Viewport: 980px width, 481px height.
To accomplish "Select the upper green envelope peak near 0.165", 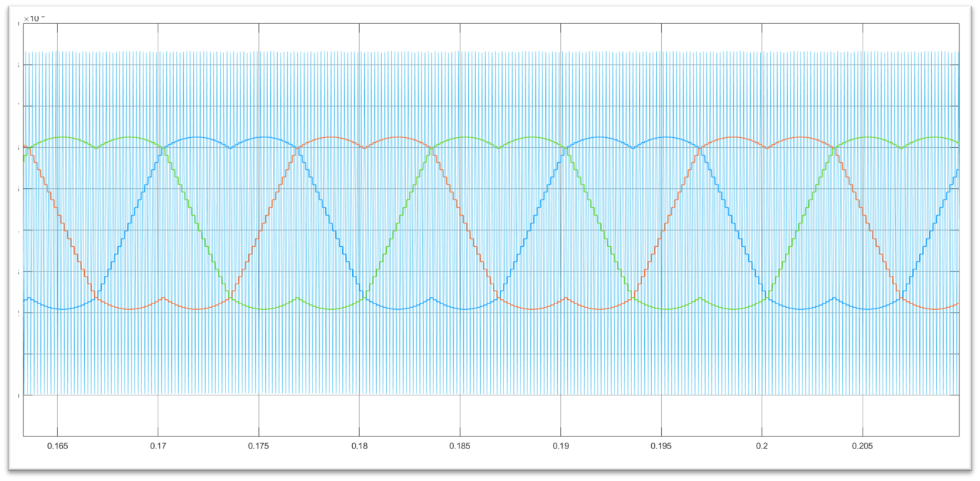I will (x=62, y=137).
